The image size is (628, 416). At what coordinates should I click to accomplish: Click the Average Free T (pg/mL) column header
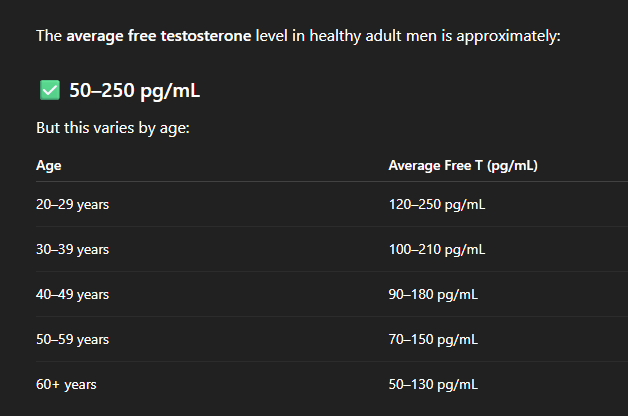[x=463, y=165]
